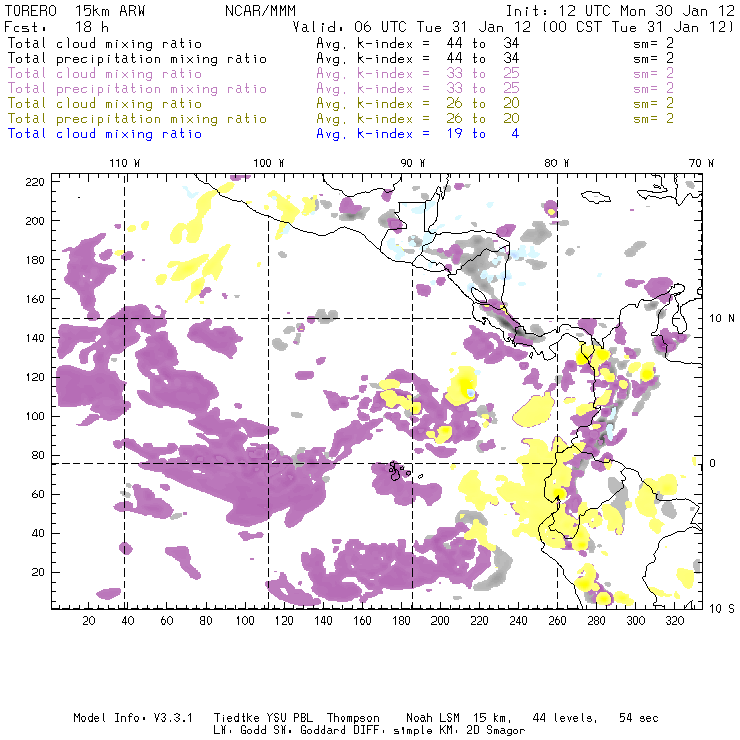Select the black "sm= 2" in the first legend row
The width and height of the screenshot is (740, 740).
pyautogui.click(x=653, y=44)
